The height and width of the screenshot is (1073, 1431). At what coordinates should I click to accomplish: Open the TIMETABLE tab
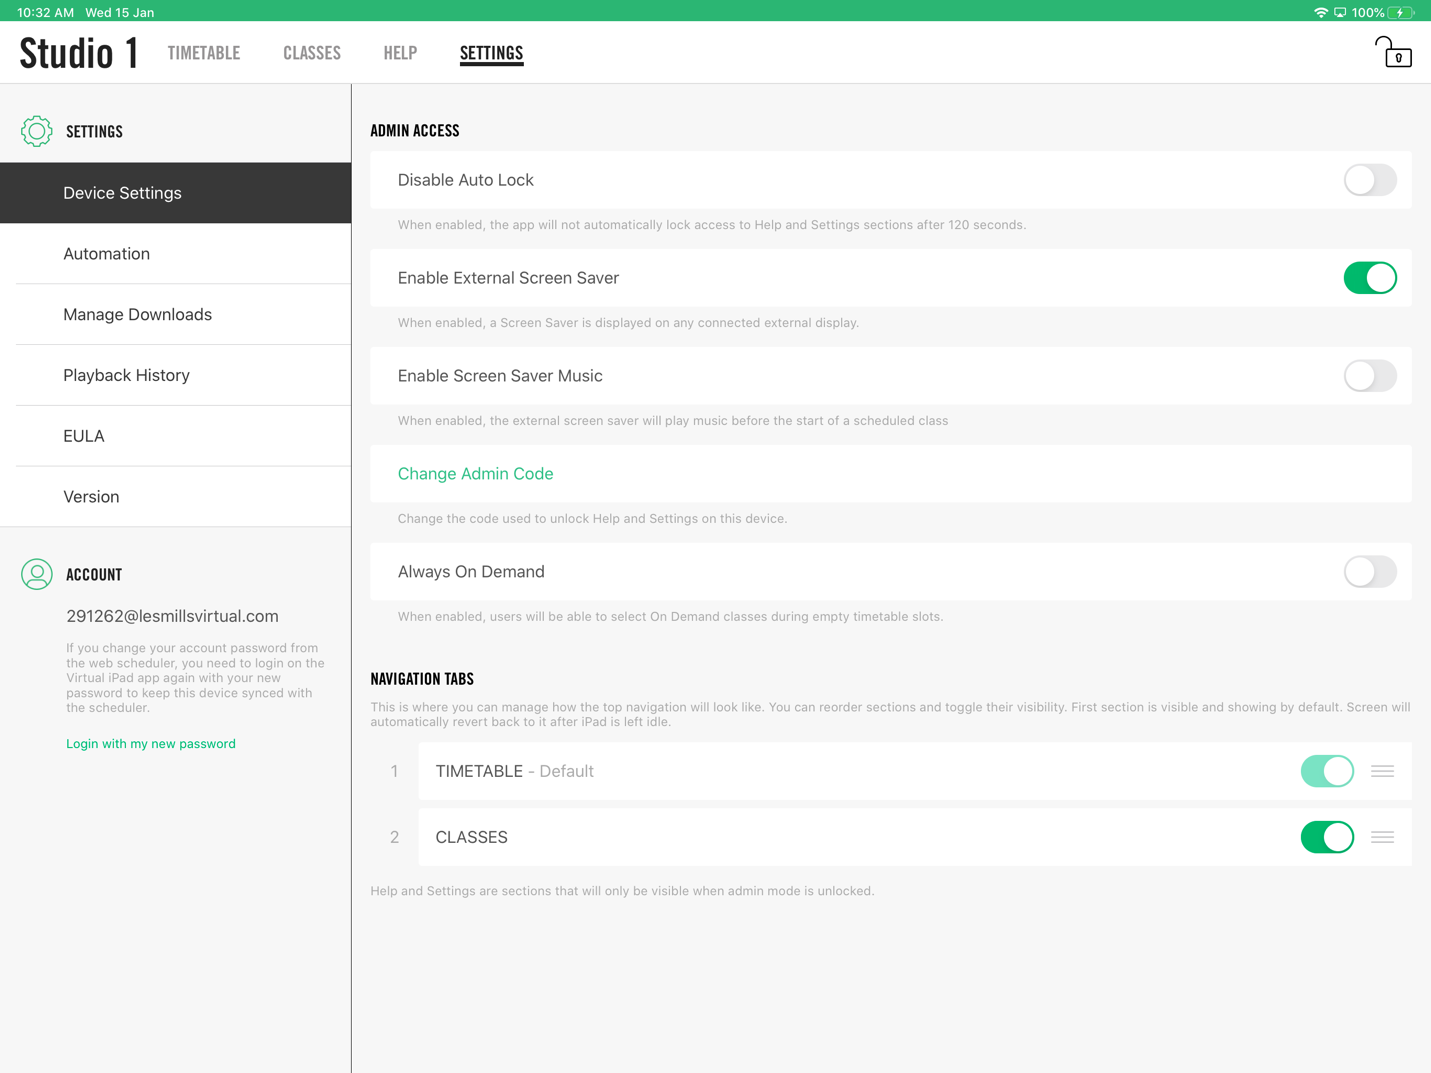(x=204, y=53)
